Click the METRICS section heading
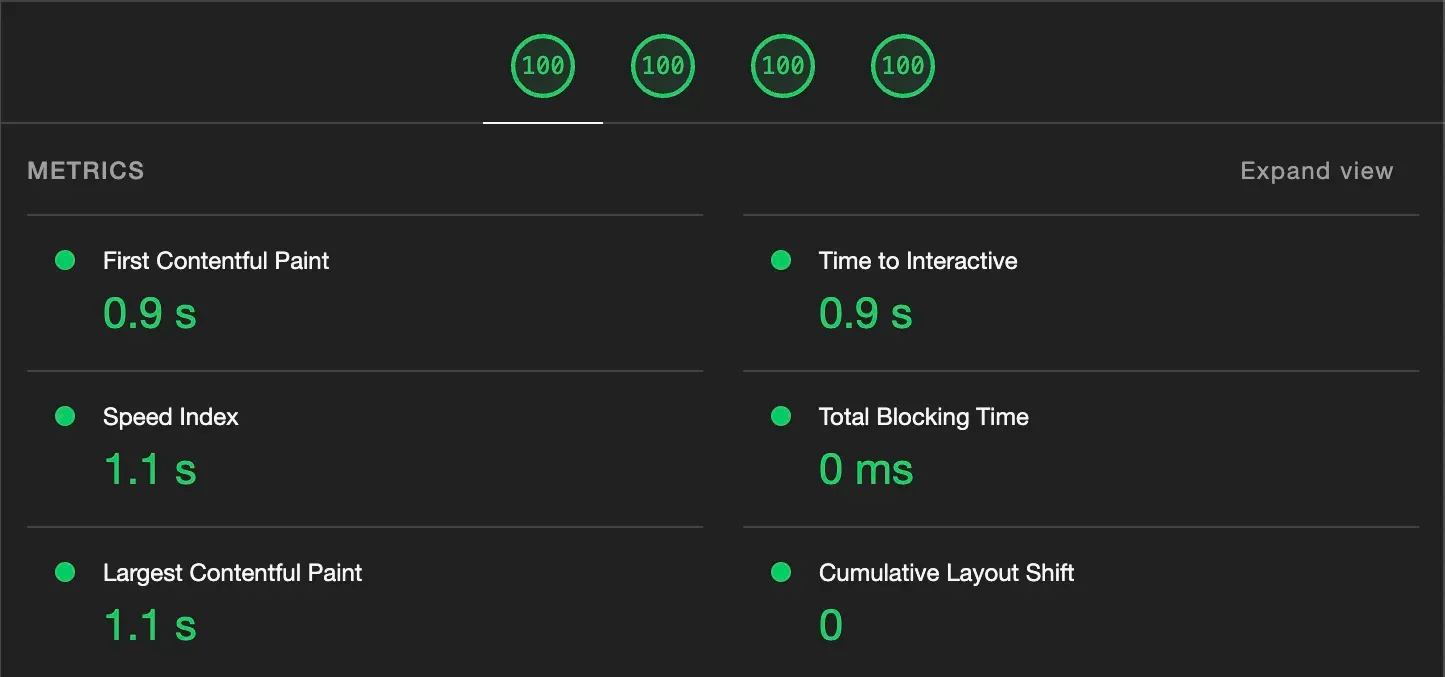Viewport: 1445px width, 677px height. tap(86, 171)
